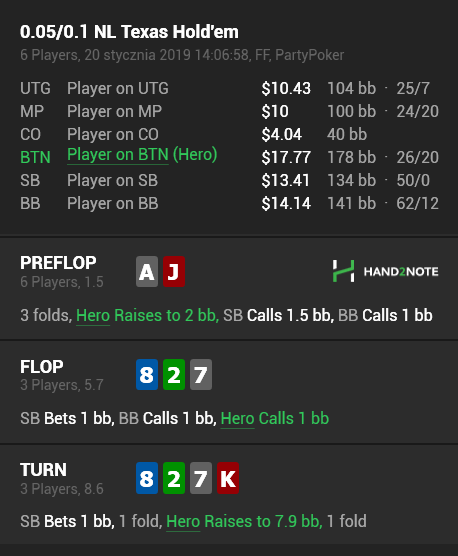This screenshot has height=556, width=458.
Task: Click the Hero link in preflop action
Action: [93, 315]
